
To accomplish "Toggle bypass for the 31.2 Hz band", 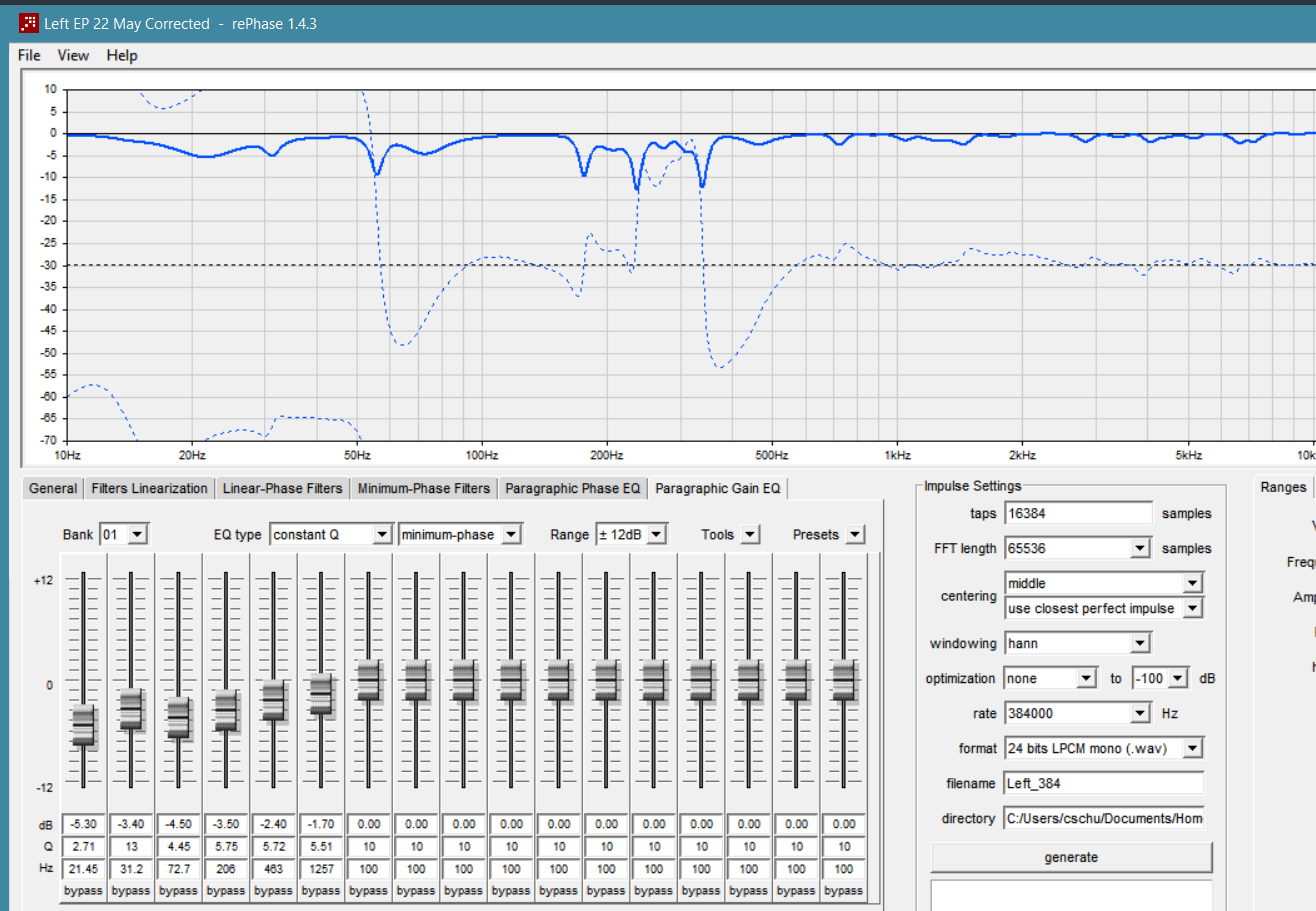I will (131, 890).
